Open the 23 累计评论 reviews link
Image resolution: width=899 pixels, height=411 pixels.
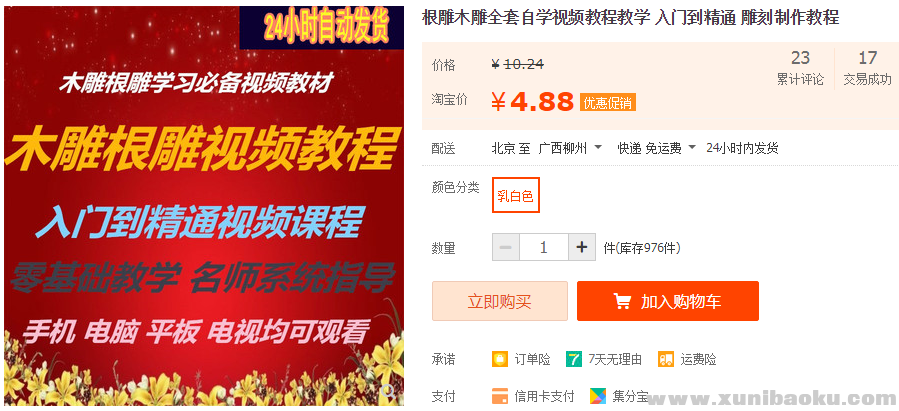point(800,68)
